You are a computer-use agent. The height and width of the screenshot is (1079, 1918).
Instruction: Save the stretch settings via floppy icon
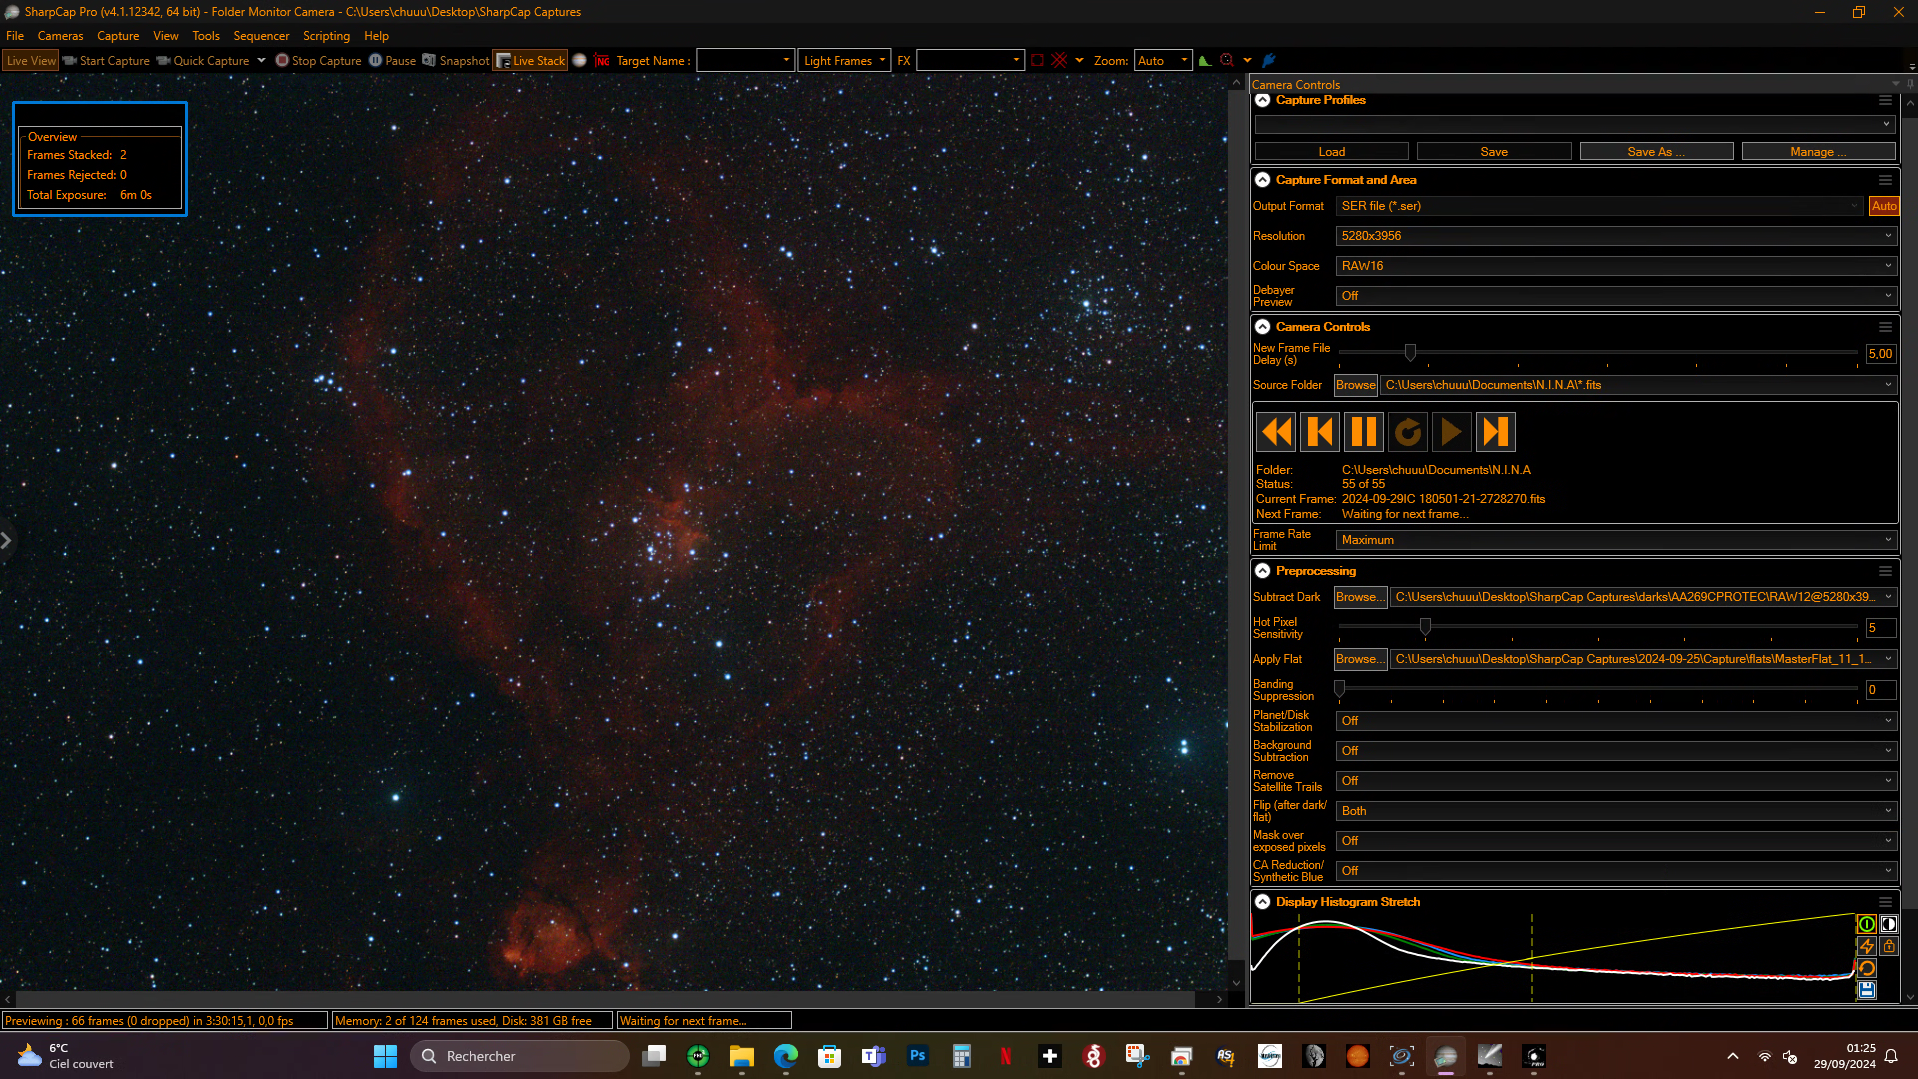pyautogui.click(x=1866, y=990)
